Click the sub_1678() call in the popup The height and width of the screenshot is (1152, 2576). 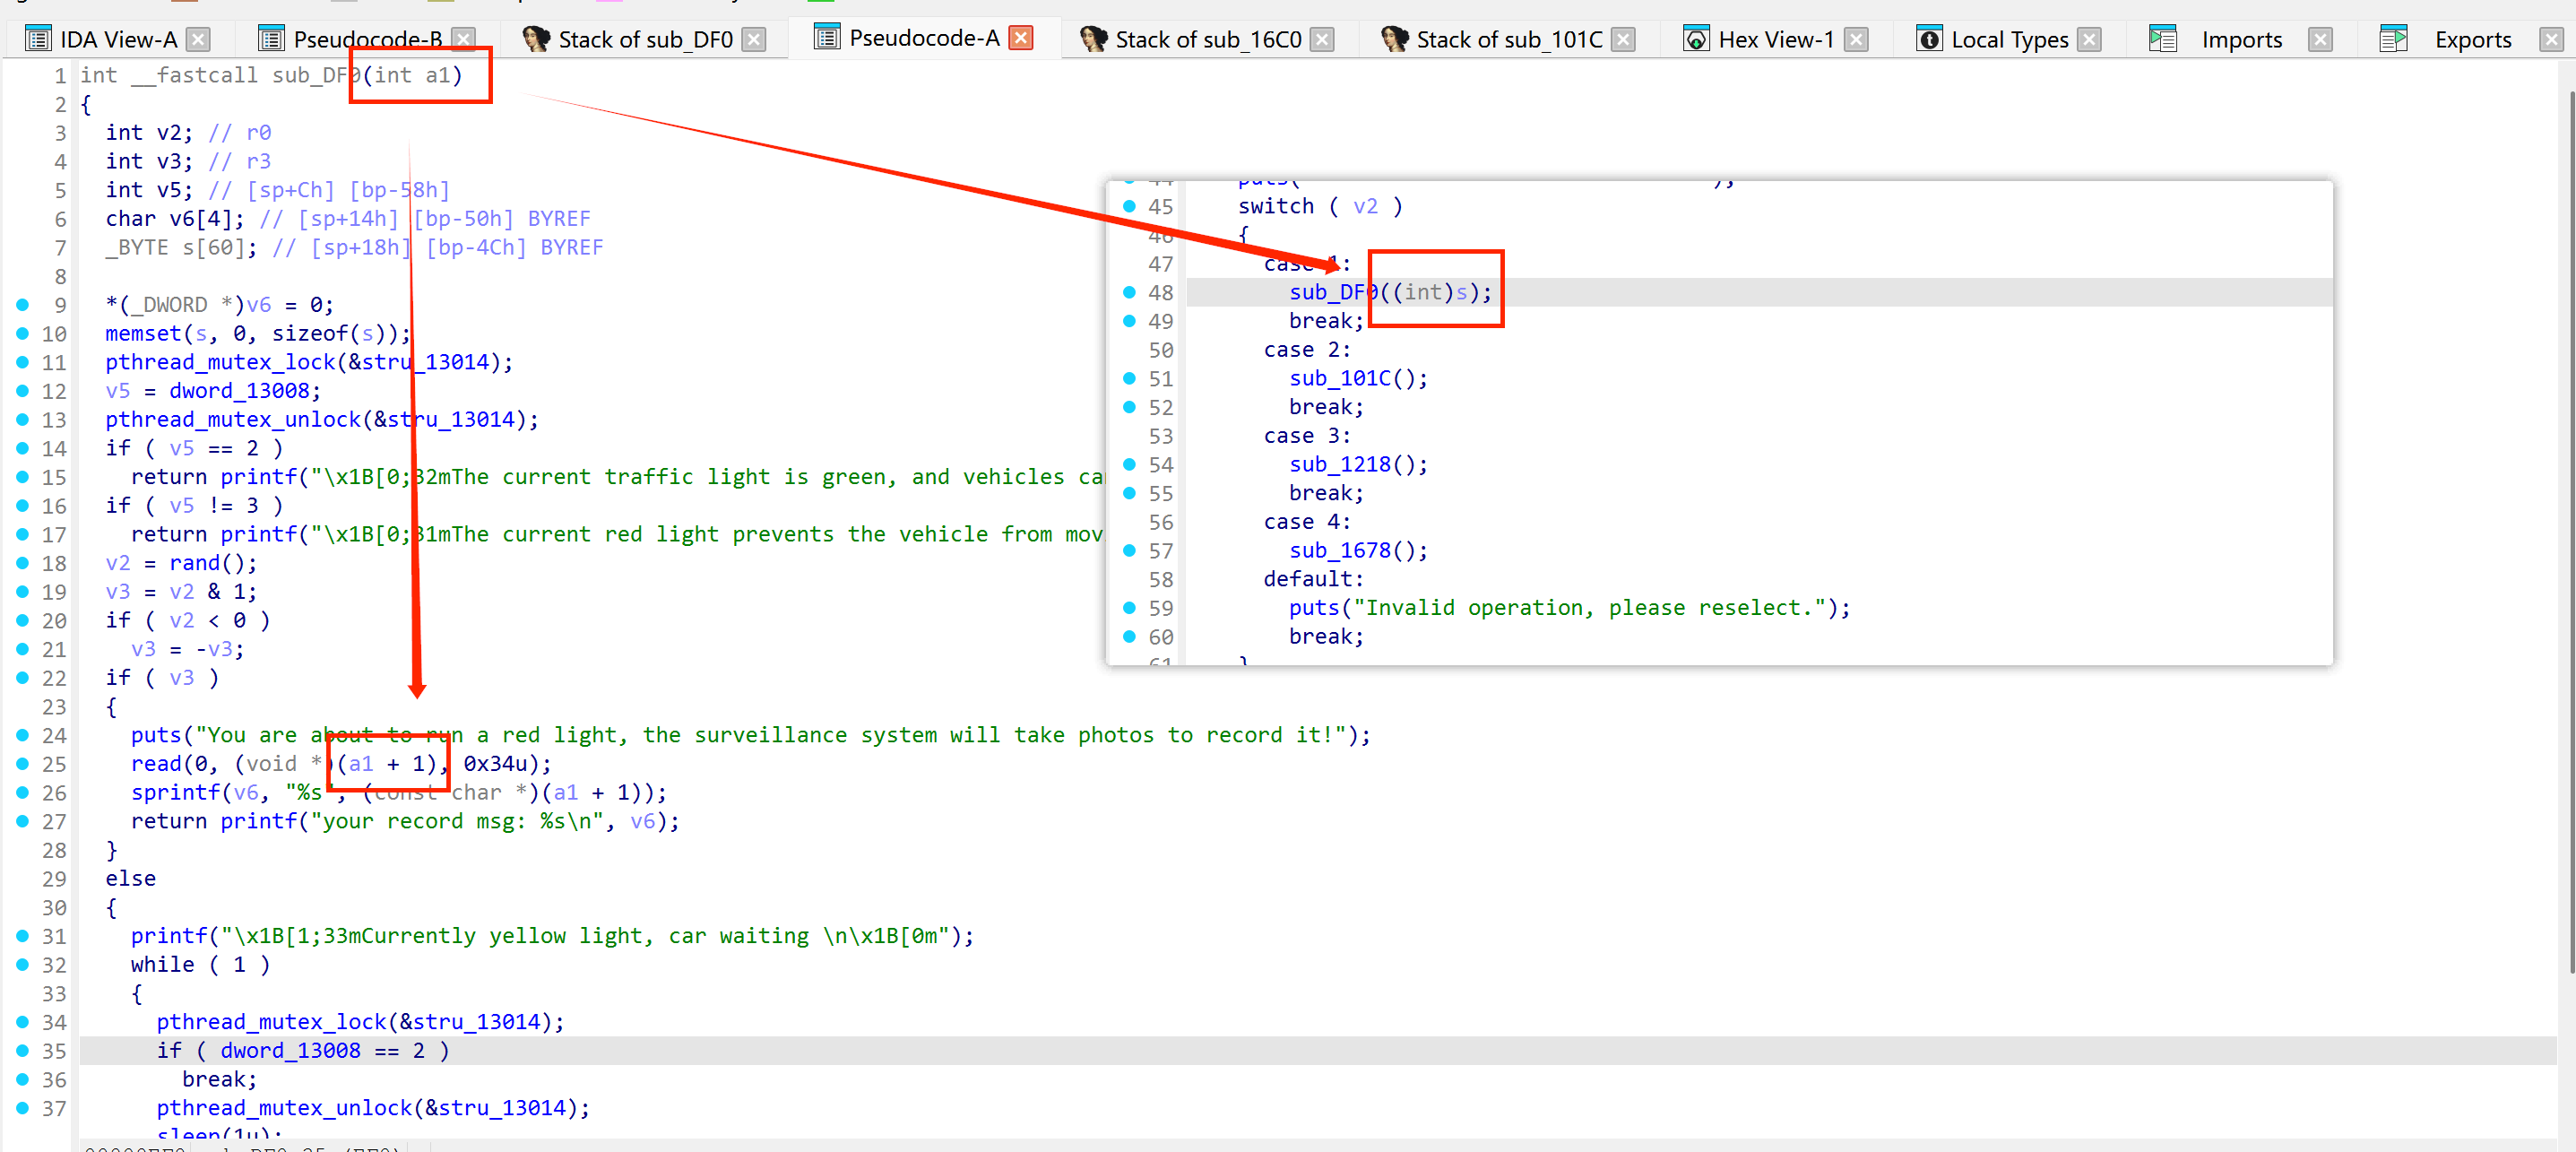tap(1358, 550)
